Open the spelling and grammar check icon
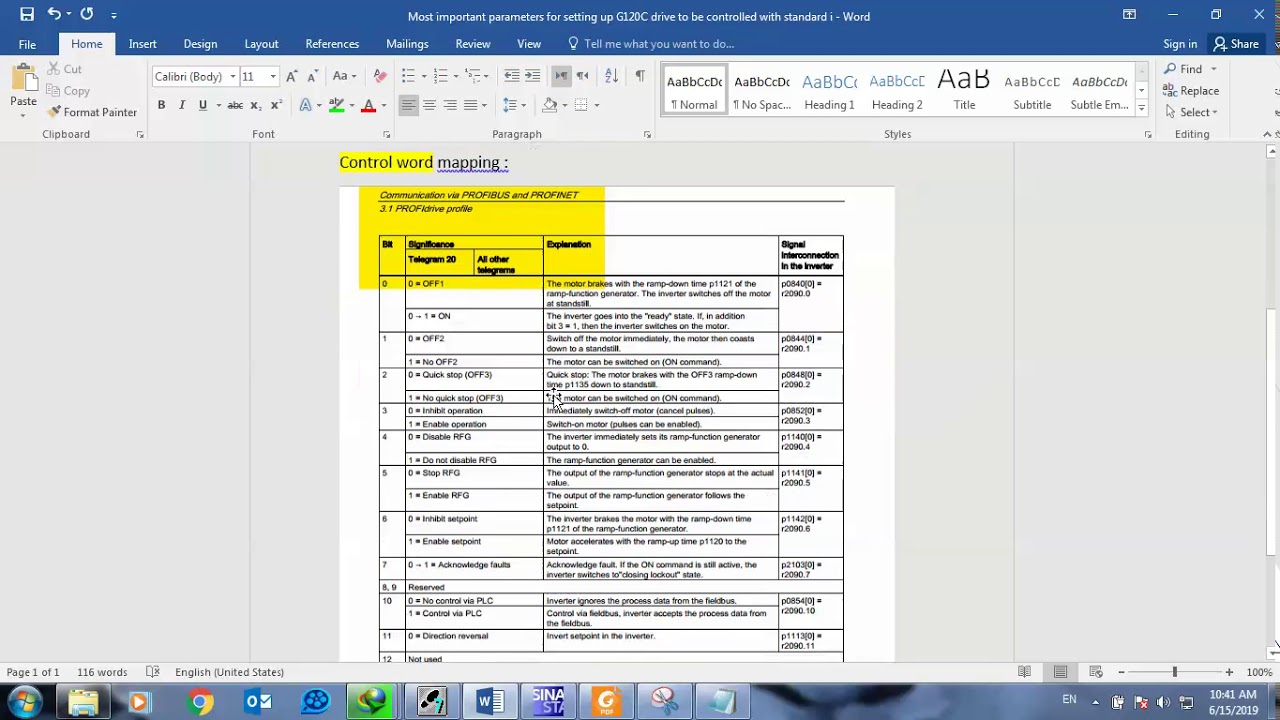Viewport: 1280px width, 720px height. click(x=153, y=672)
